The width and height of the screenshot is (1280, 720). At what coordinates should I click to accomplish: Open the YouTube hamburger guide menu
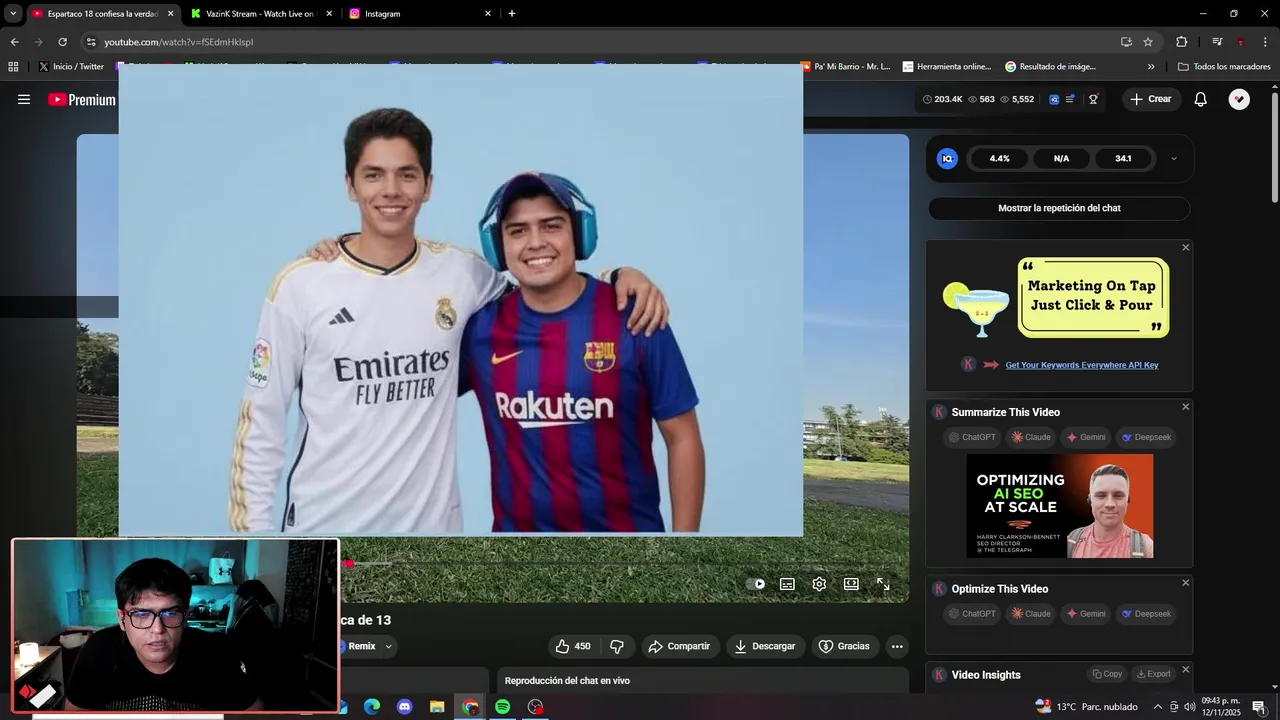(24, 99)
